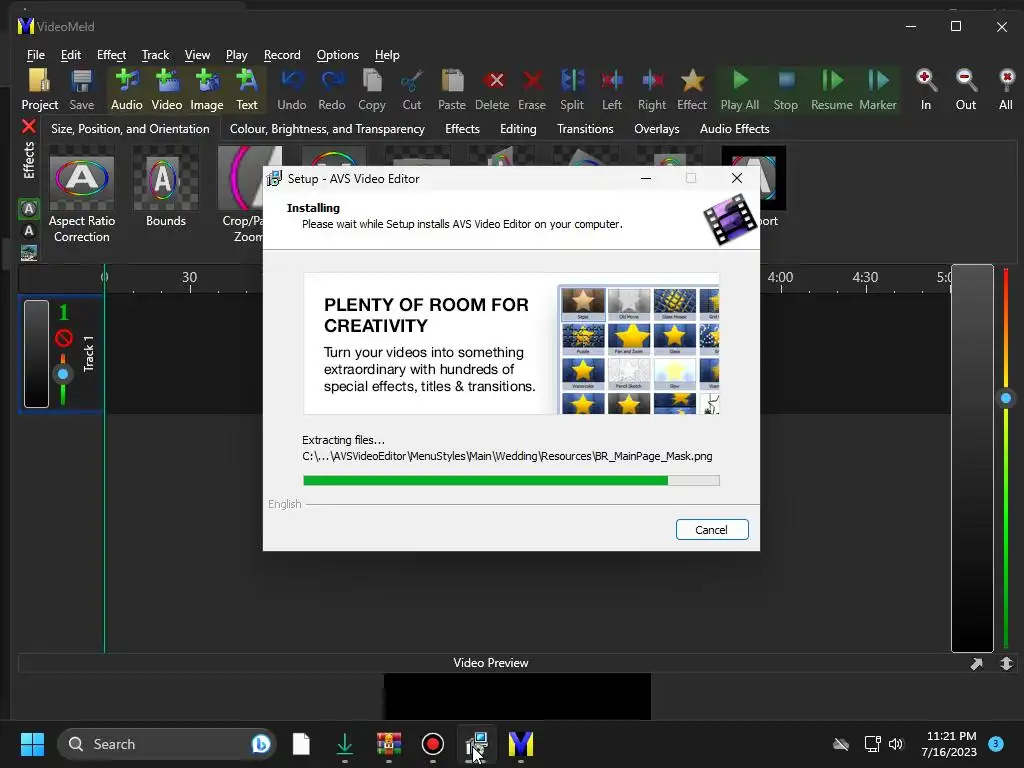
Task: Click the Track 1 volume slider knob
Action: pyautogui.click(x=63, y=374)
